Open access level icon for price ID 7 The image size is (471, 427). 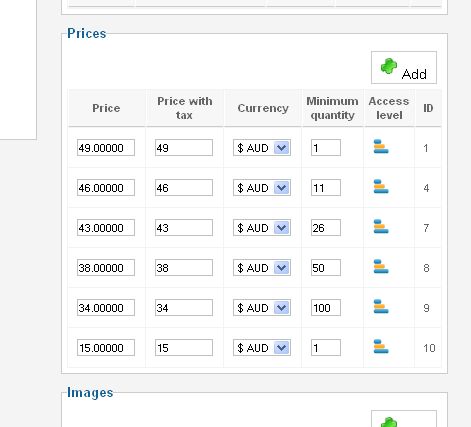coord(381,227)
